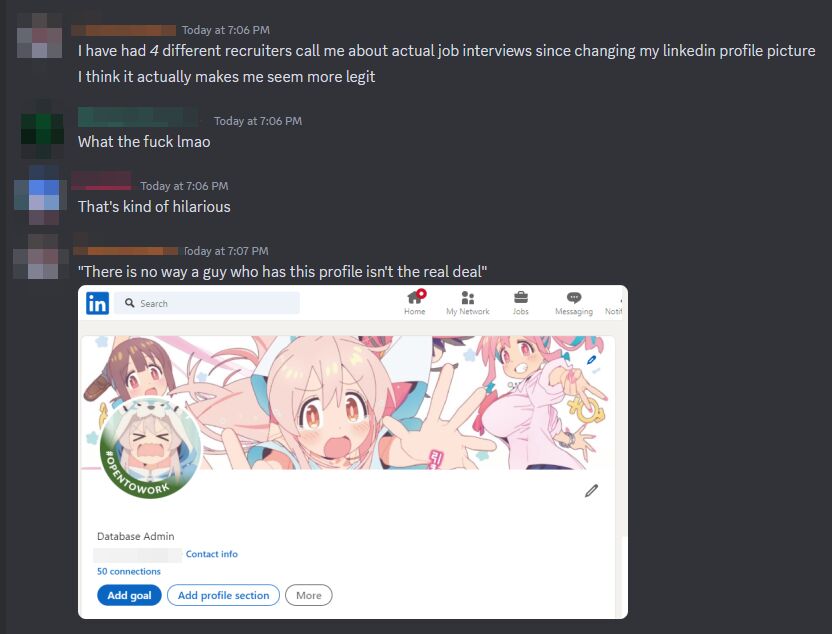Open the partially visible Notifications tab
The height and width of the screenshot is (634, 832).
[x=613, y=303]
